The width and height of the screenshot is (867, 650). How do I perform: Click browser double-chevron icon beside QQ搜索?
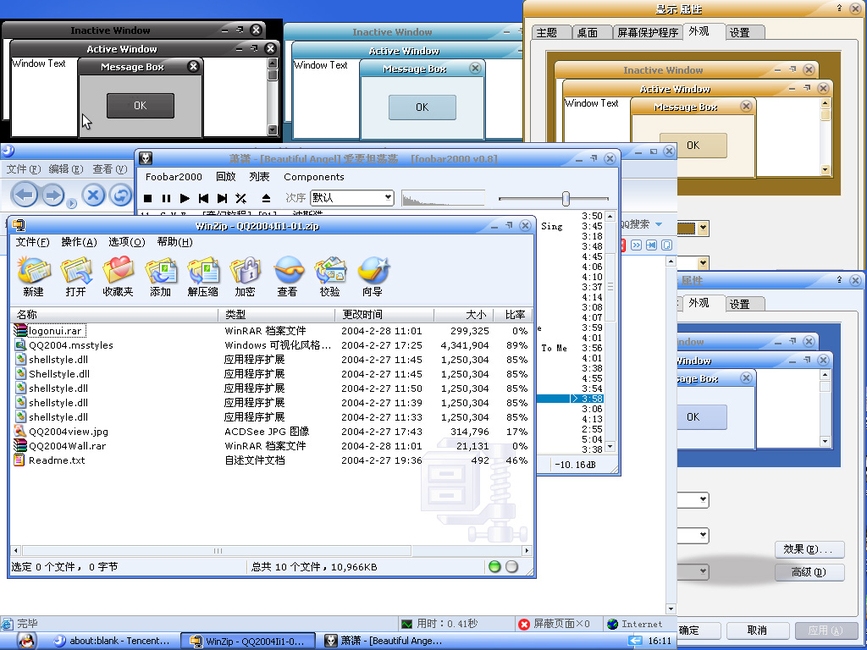[x=636, y=245]
